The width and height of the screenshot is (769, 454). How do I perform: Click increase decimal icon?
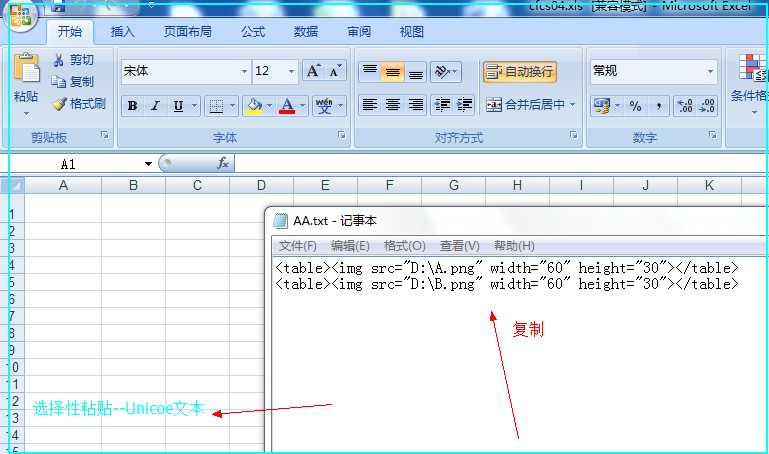click(x=685, y=105)
